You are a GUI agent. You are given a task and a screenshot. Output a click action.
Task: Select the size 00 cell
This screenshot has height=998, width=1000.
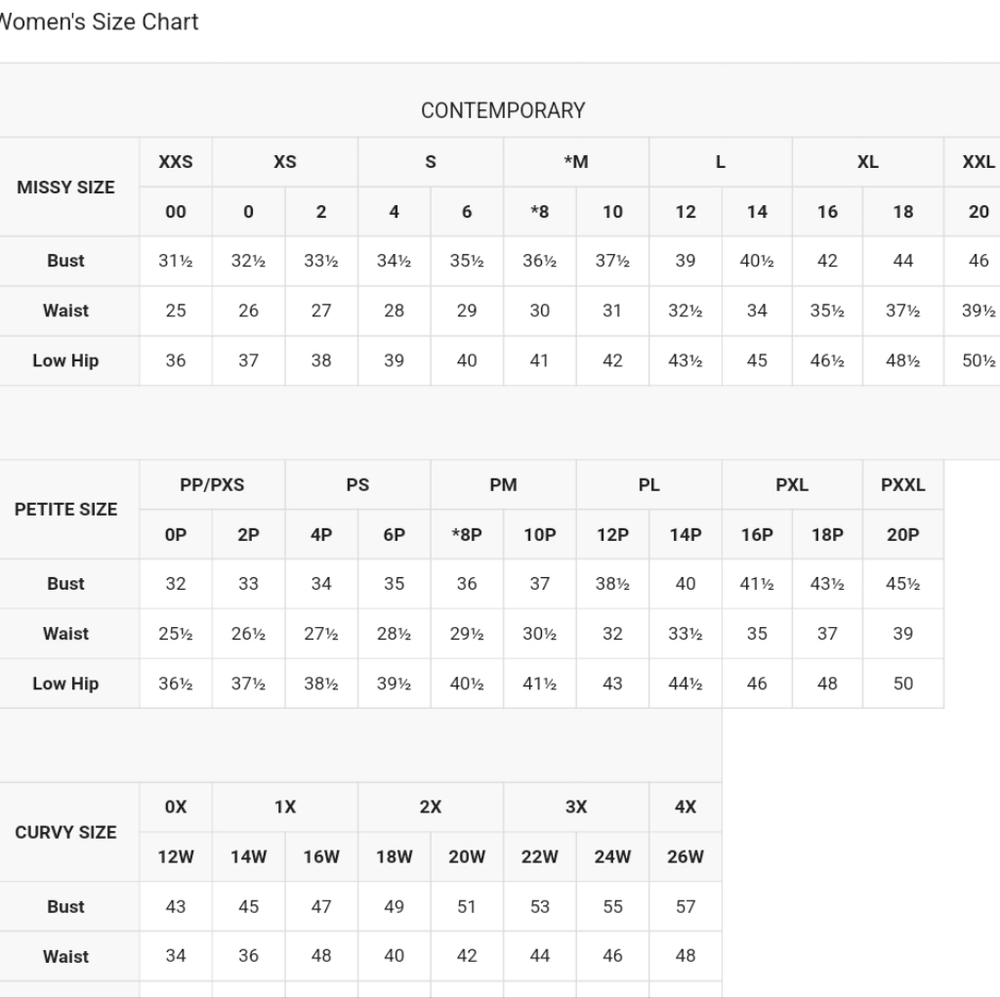(175, 212)
